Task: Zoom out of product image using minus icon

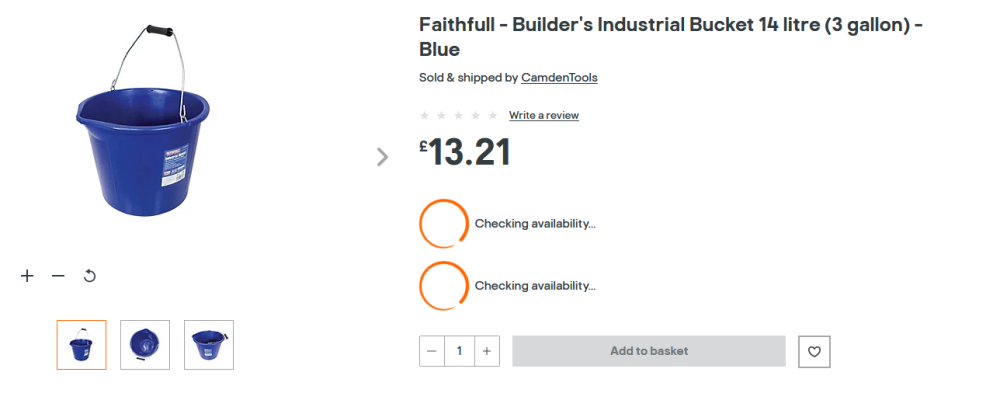Action: (58, 276)
